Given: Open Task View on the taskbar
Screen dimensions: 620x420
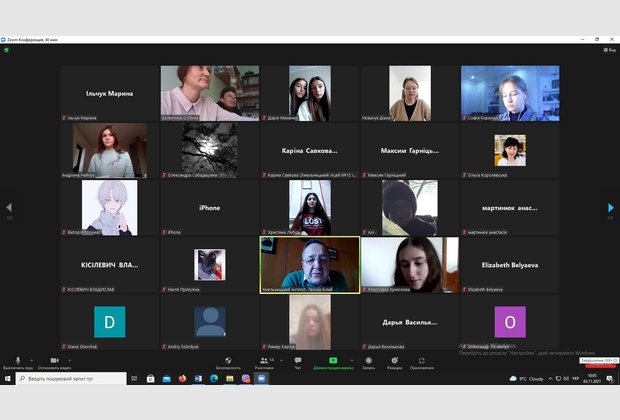Looking at the screenshot, I should [x=134, y=378].
